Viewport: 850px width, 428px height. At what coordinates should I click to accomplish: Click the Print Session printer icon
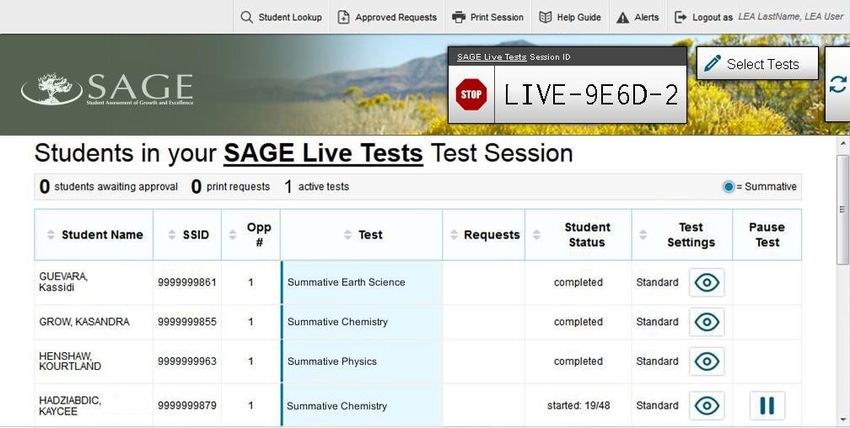(459, 17)
